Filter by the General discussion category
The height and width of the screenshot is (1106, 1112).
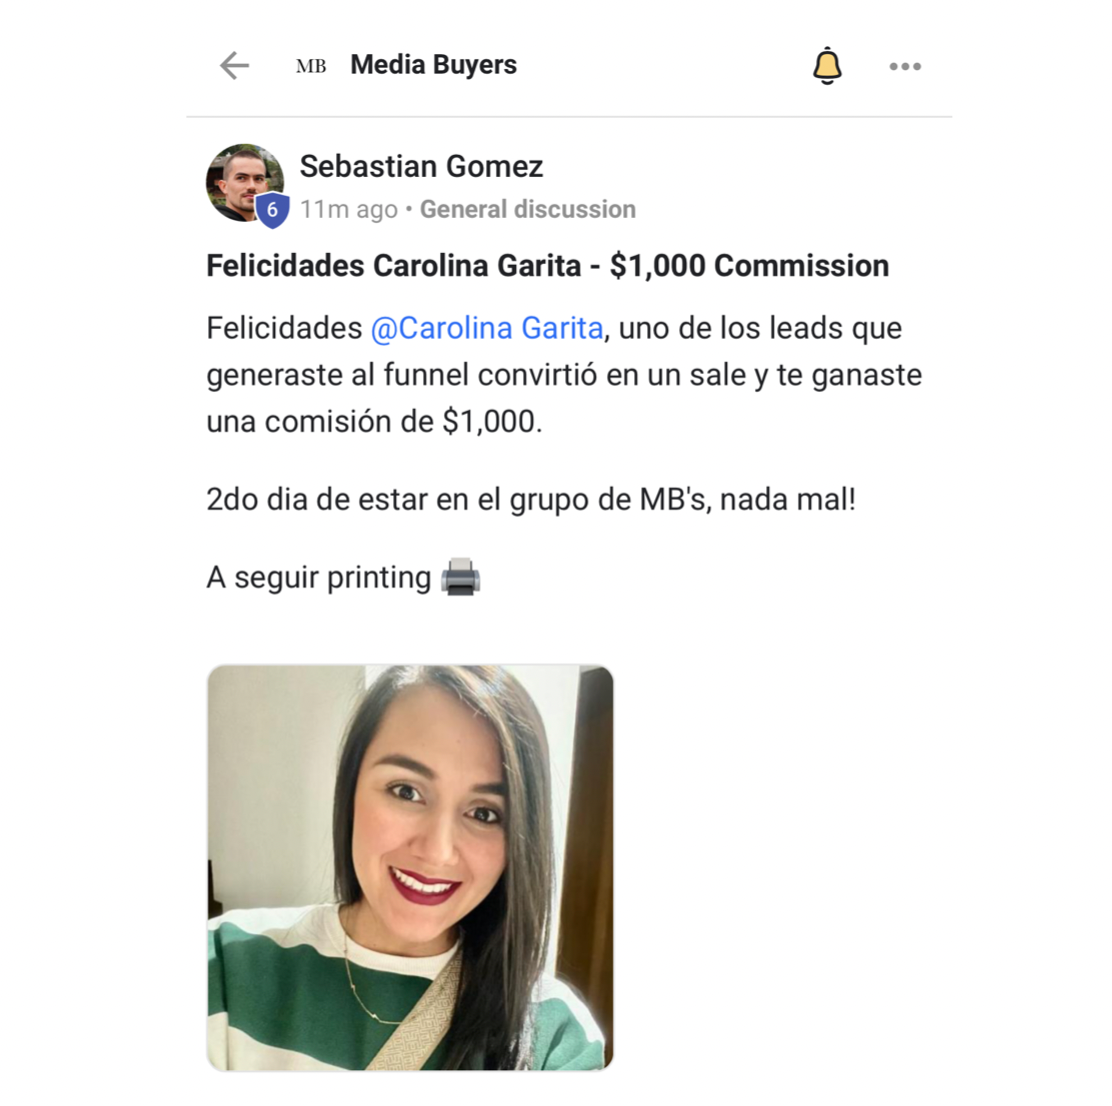click(528, 209)
